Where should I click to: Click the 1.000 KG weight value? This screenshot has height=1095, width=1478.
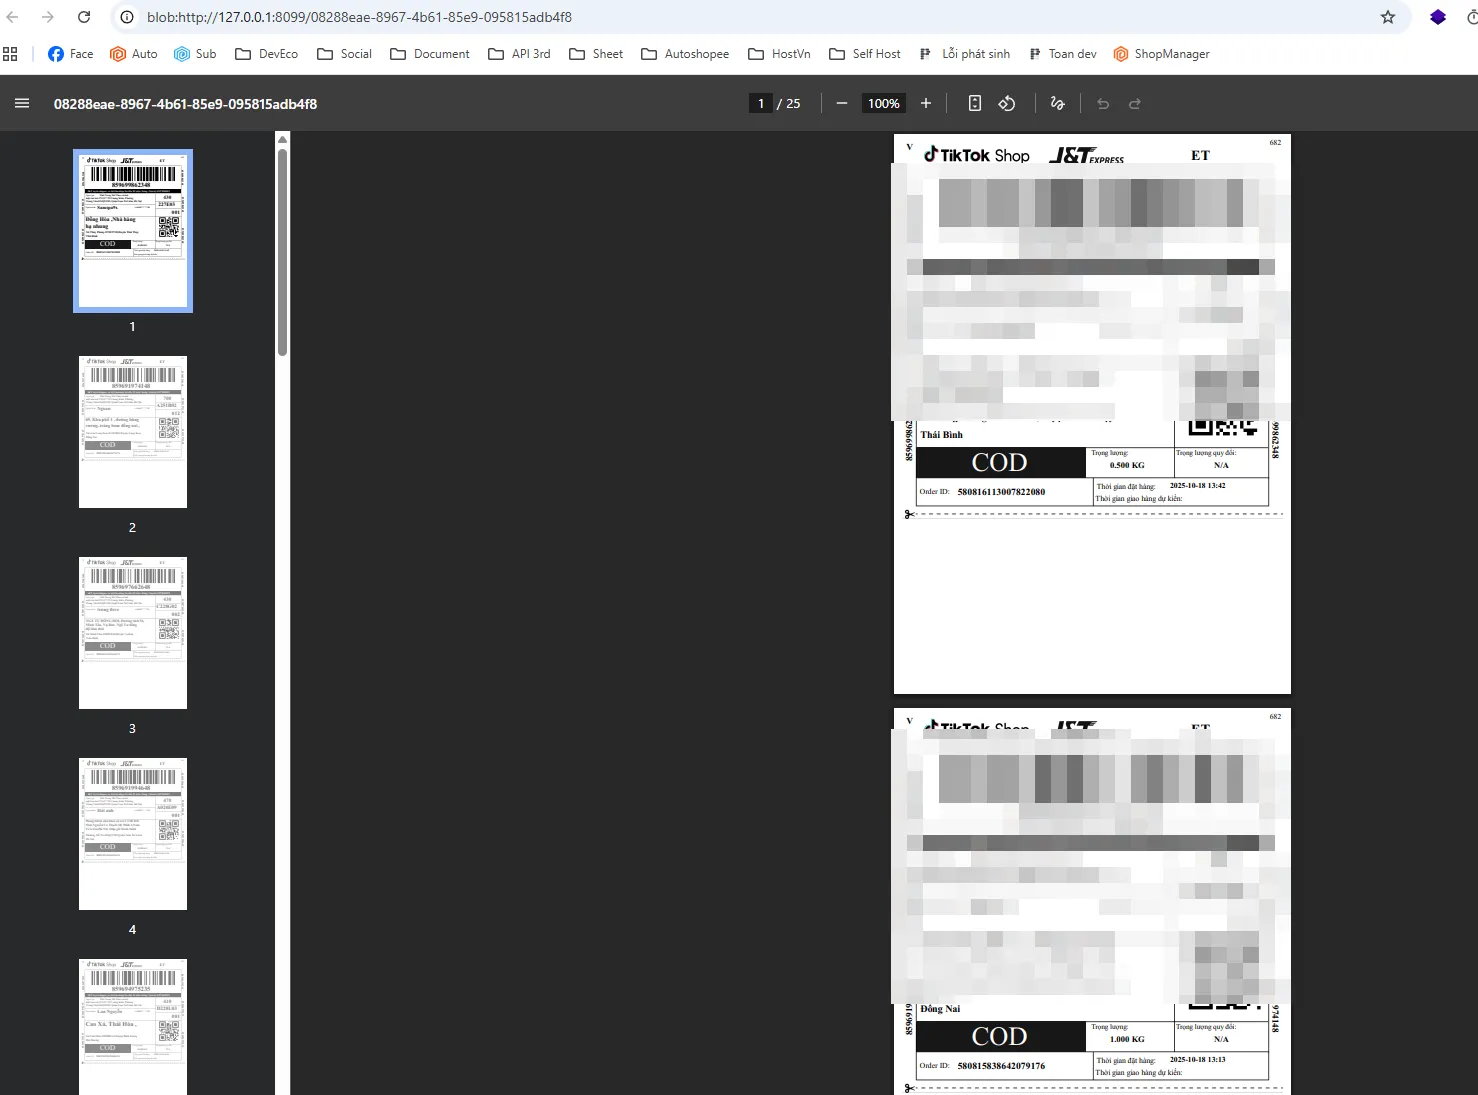[1127, 1039]
